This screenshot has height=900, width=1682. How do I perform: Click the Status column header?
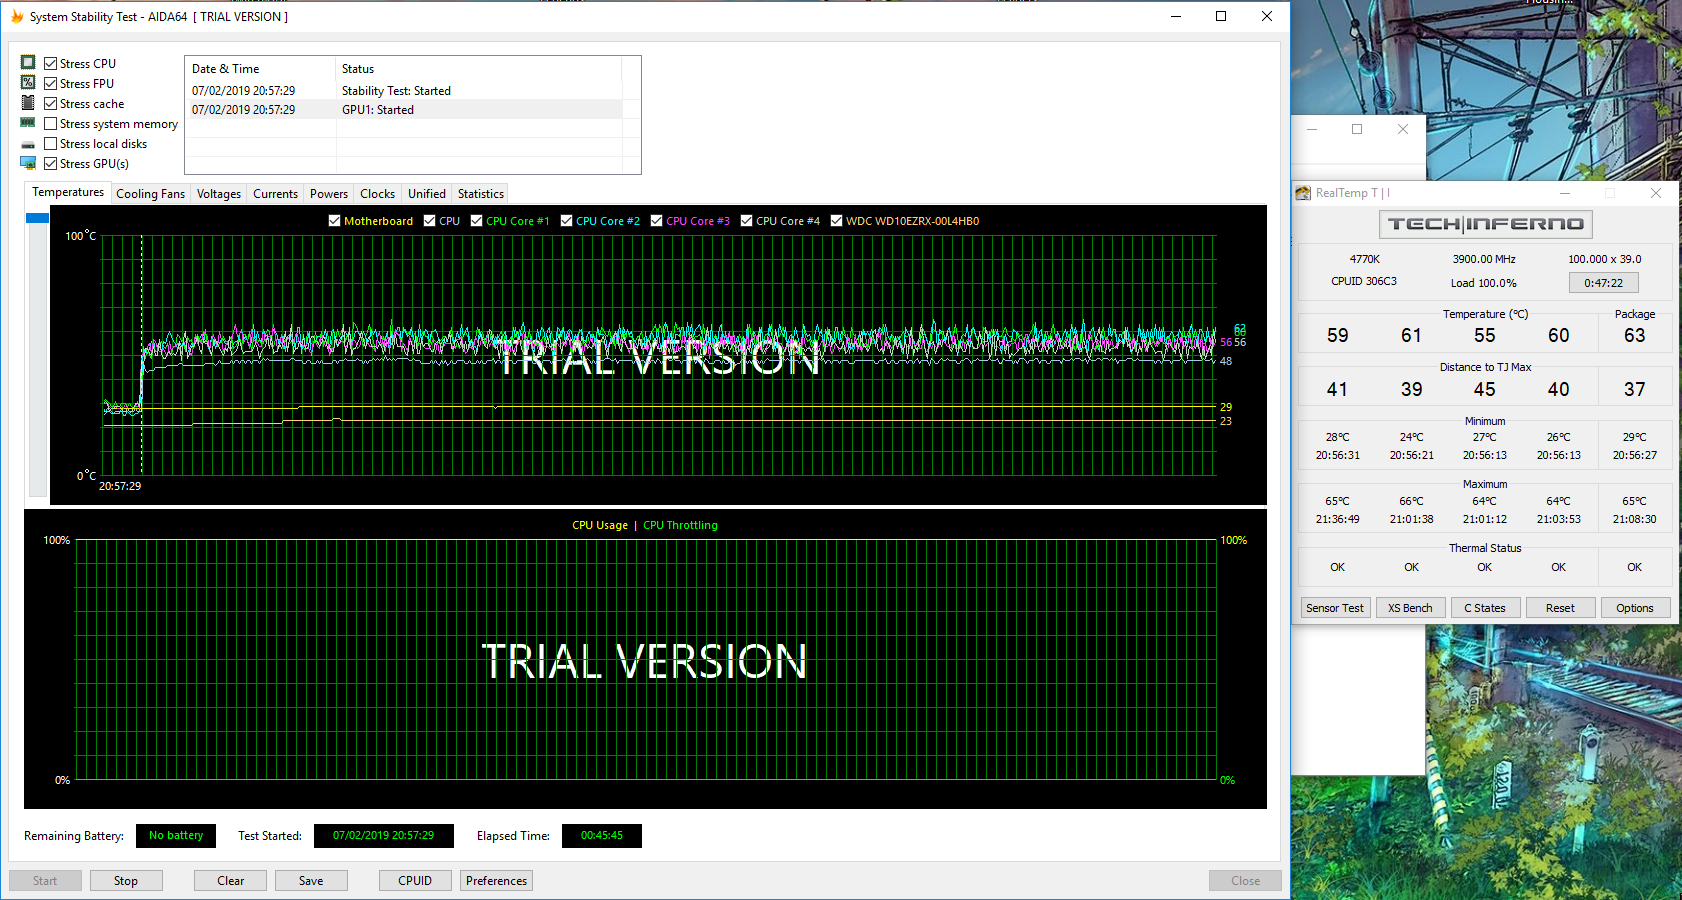coord(478,69)
